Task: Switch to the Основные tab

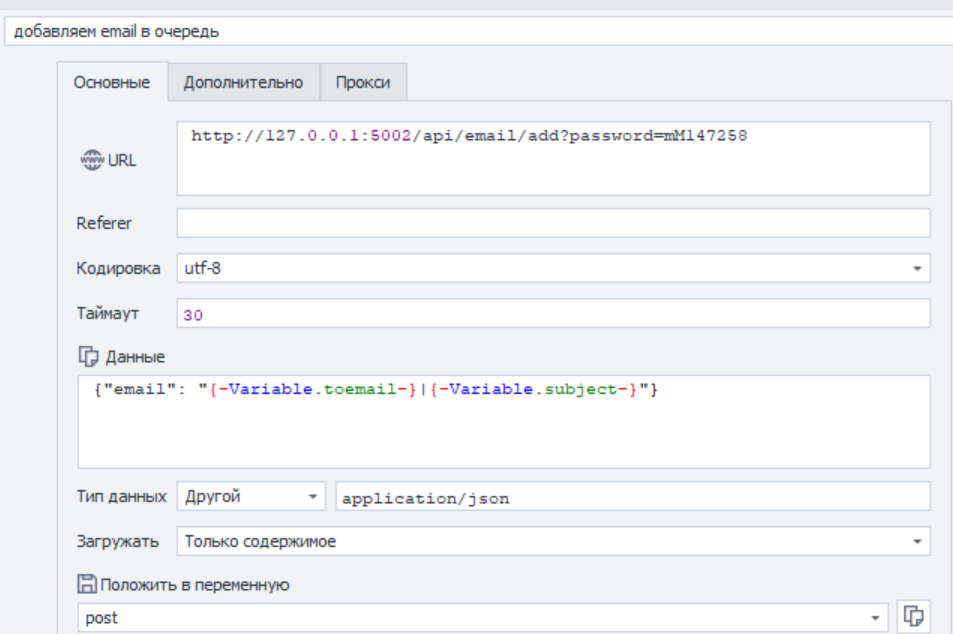Action: 112,83
